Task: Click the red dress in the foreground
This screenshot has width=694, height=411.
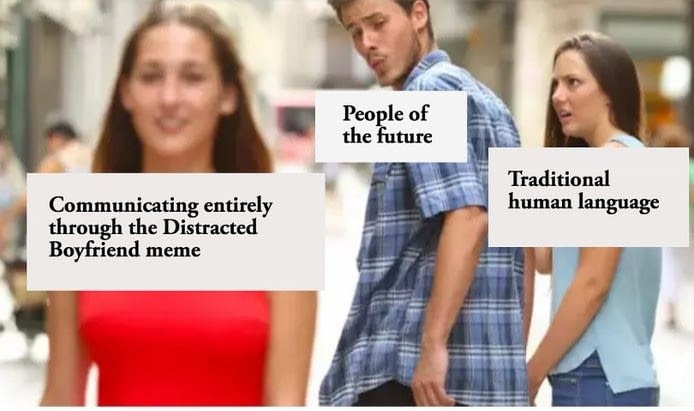Action: tap(175, 347)
